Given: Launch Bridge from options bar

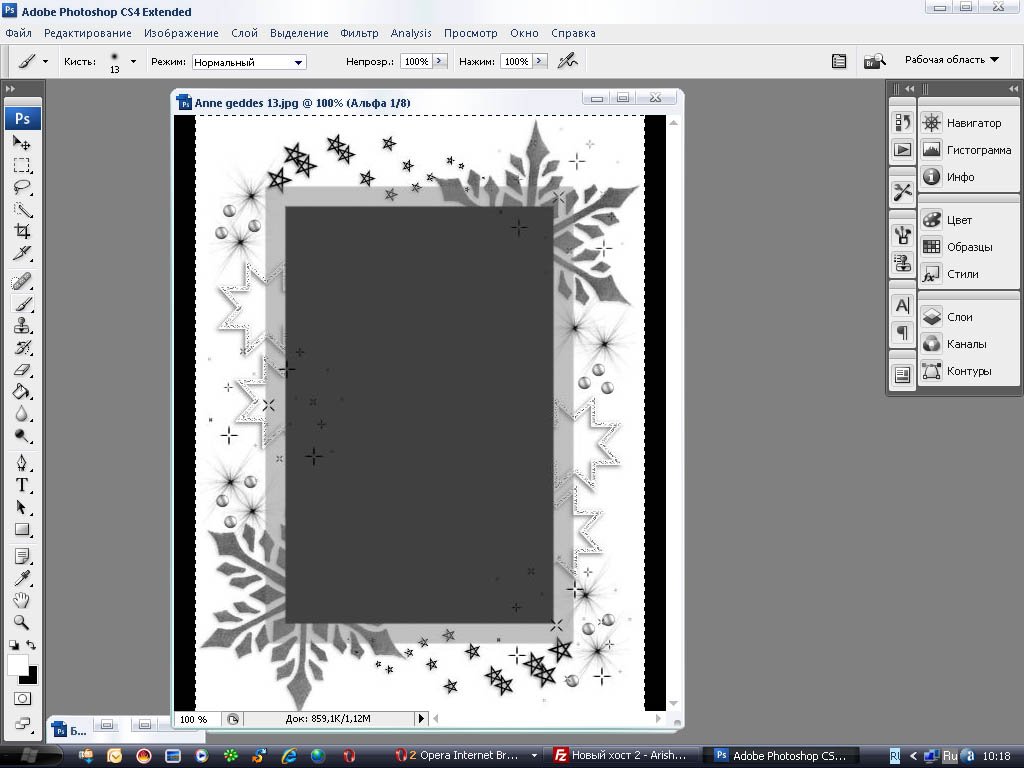Looking at the screenshot, I should 874,61.
